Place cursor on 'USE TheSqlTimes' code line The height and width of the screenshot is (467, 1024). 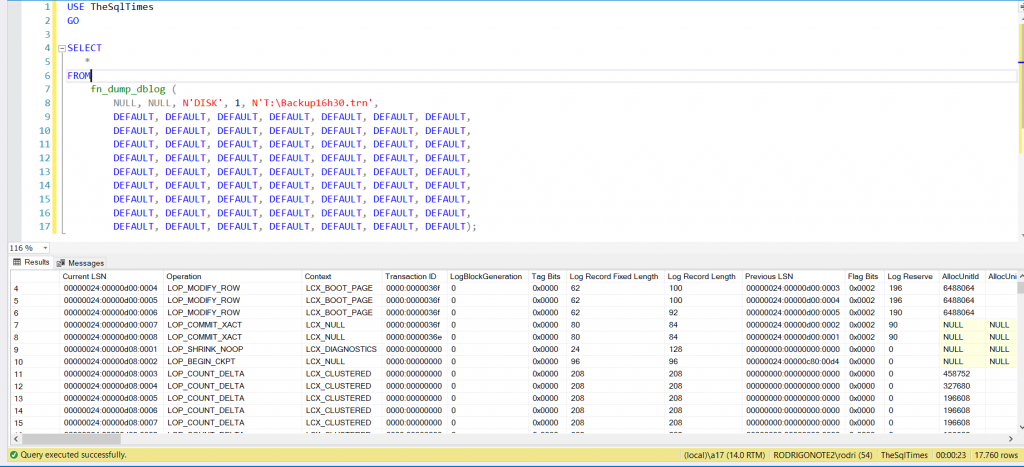click(110, 7)
